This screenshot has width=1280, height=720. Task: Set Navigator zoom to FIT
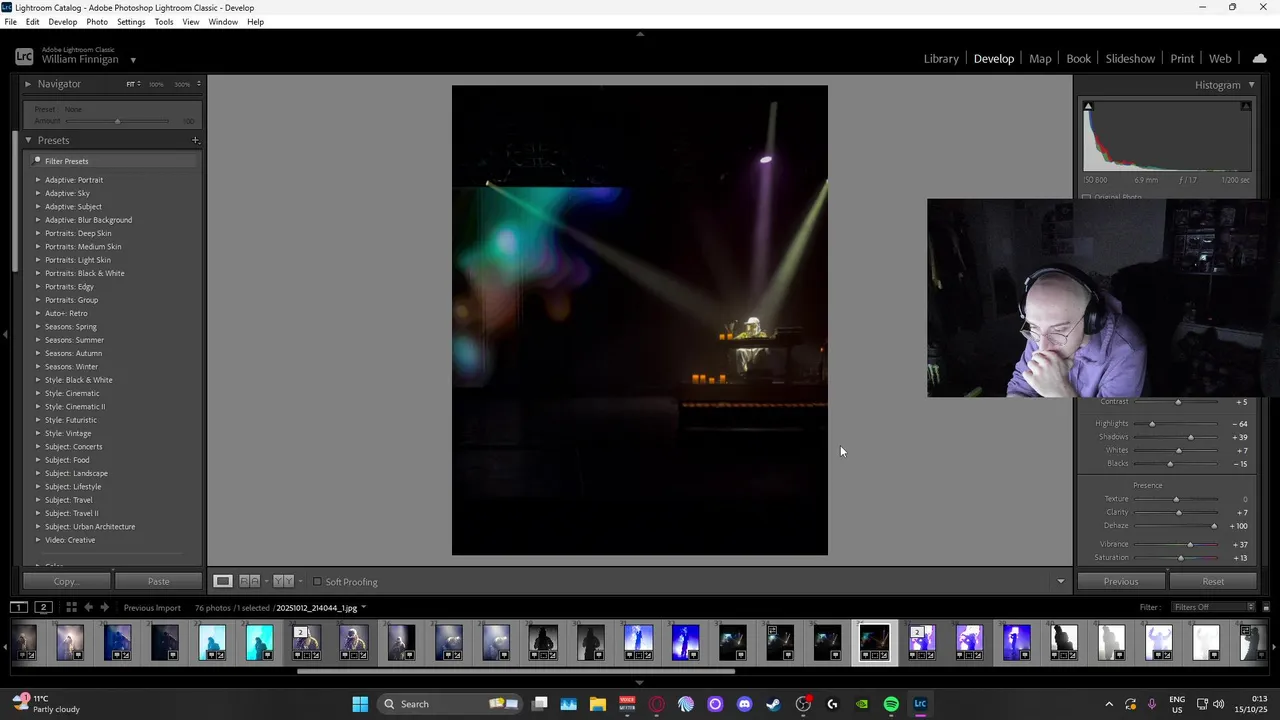130,84
